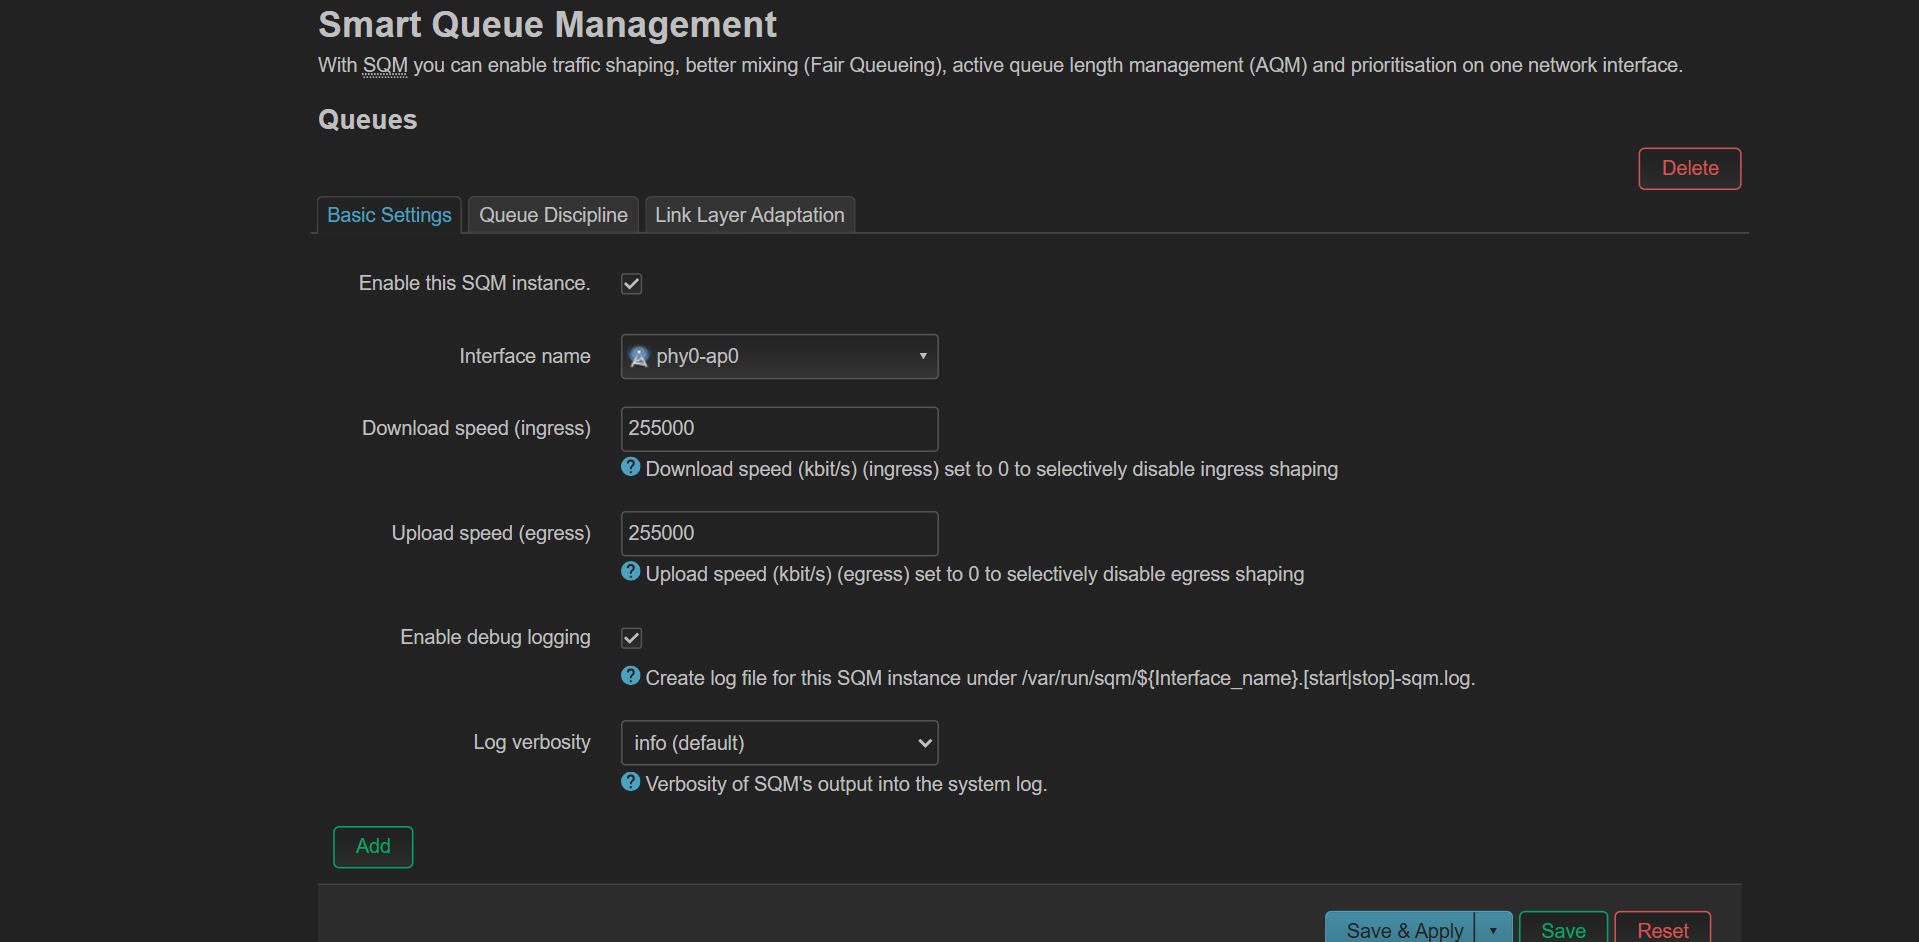Select the Basic Settings tab
Screen dimensions: 1919x942
pos(389,215)
